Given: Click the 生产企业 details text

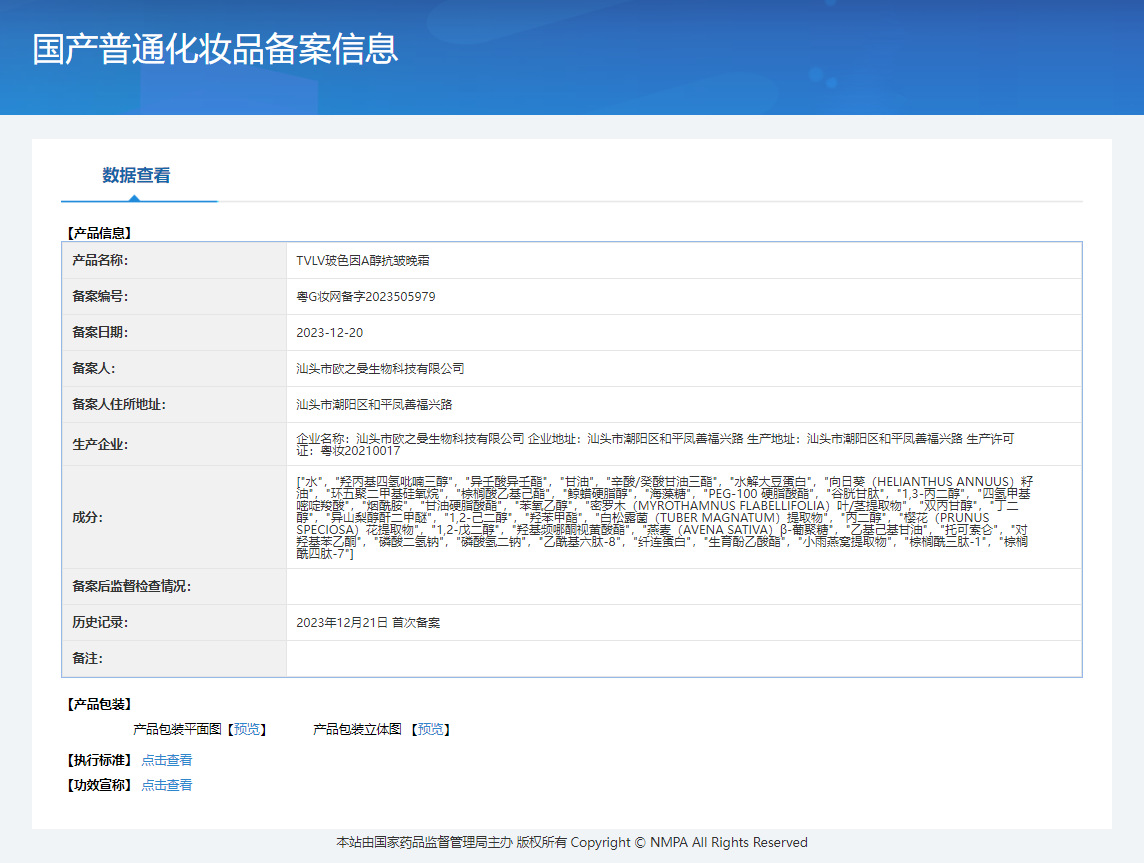Looking at the screenshot, I should (x=656, y=445).
